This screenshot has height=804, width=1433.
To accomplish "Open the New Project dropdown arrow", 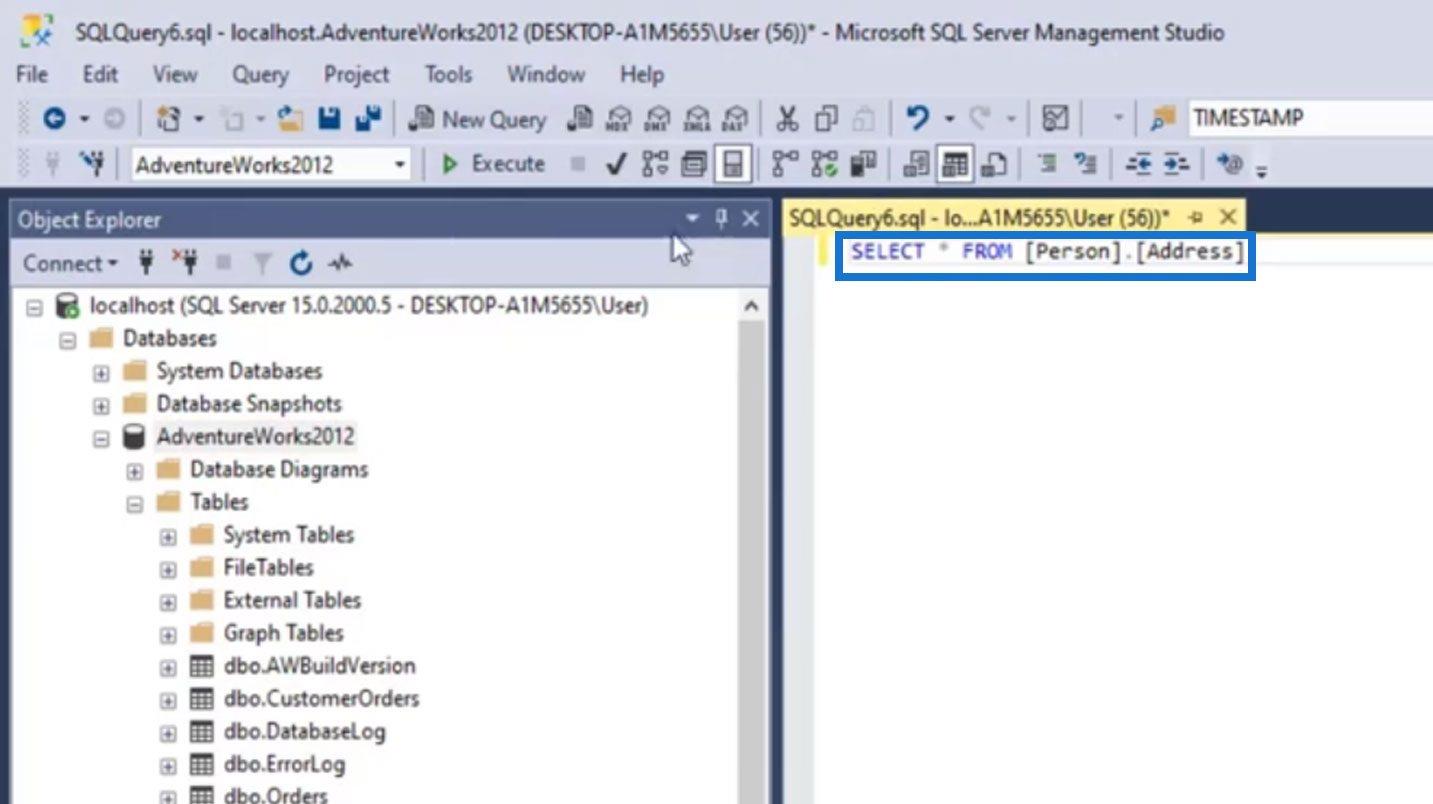I will pos(199,119).
